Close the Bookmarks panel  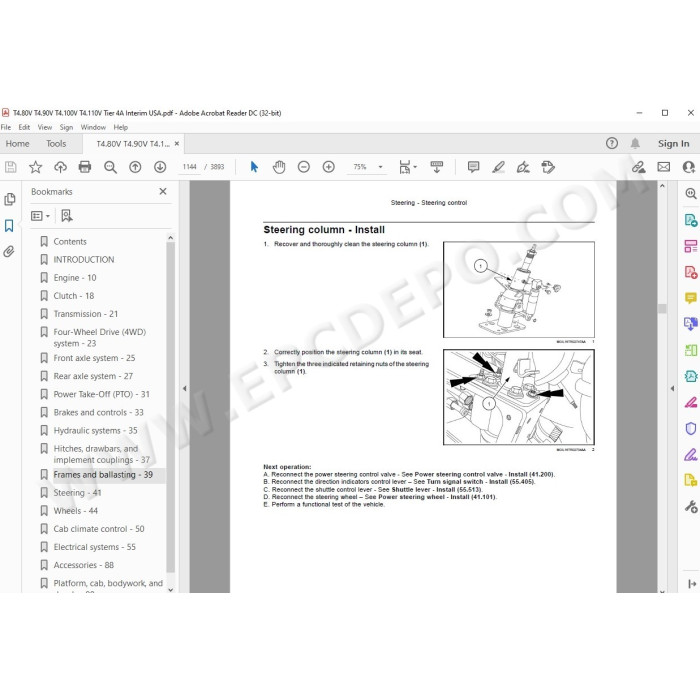(x=163, y=192)
